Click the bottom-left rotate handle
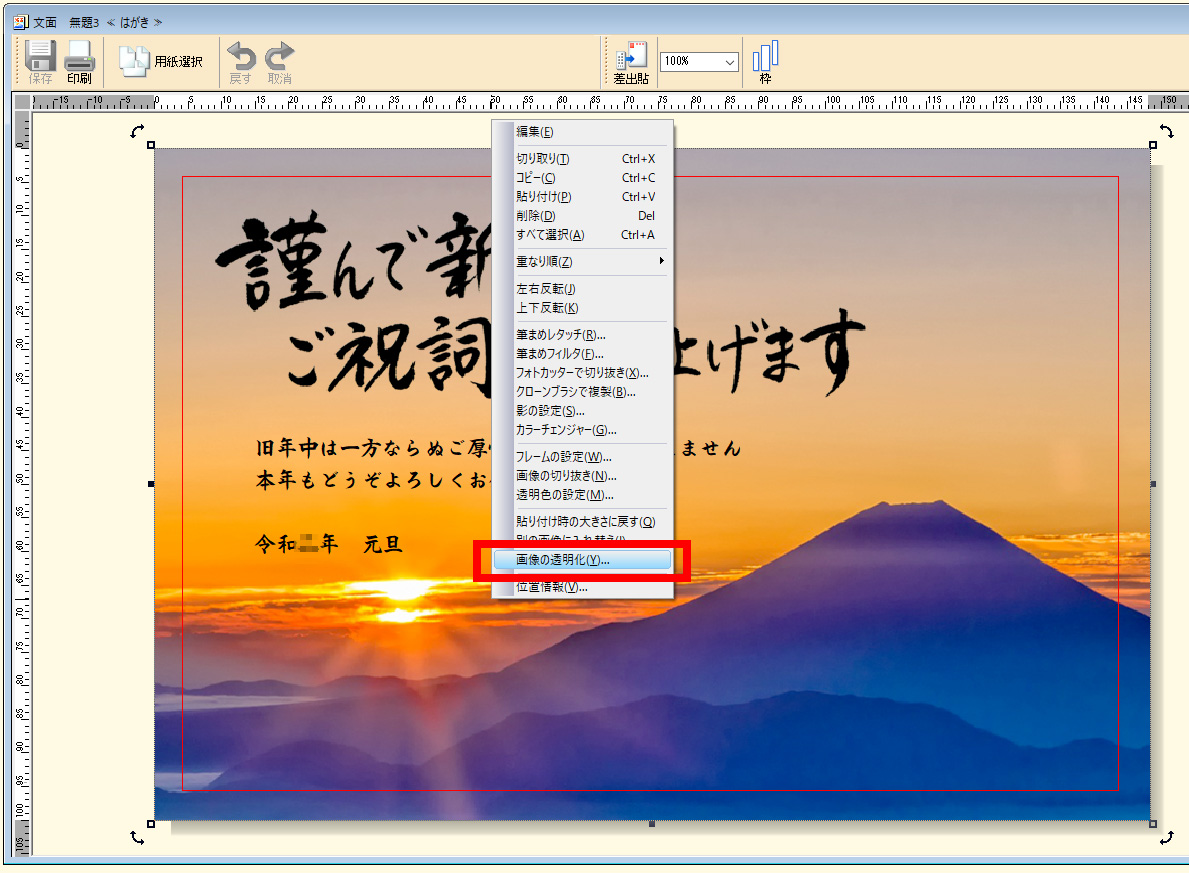Viewport: 1189px width, 873px height. click(x=136, y=837)
